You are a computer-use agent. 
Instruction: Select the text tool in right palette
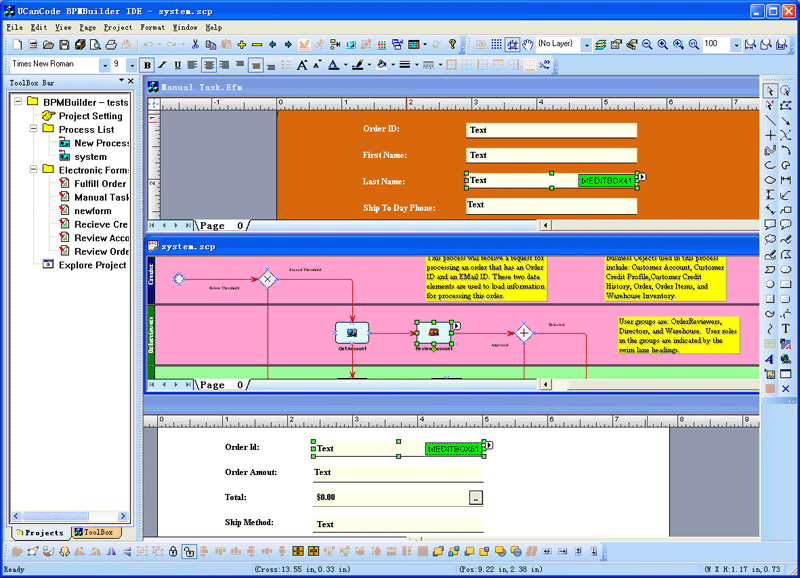pyautogui.click(x=786, y=328)
